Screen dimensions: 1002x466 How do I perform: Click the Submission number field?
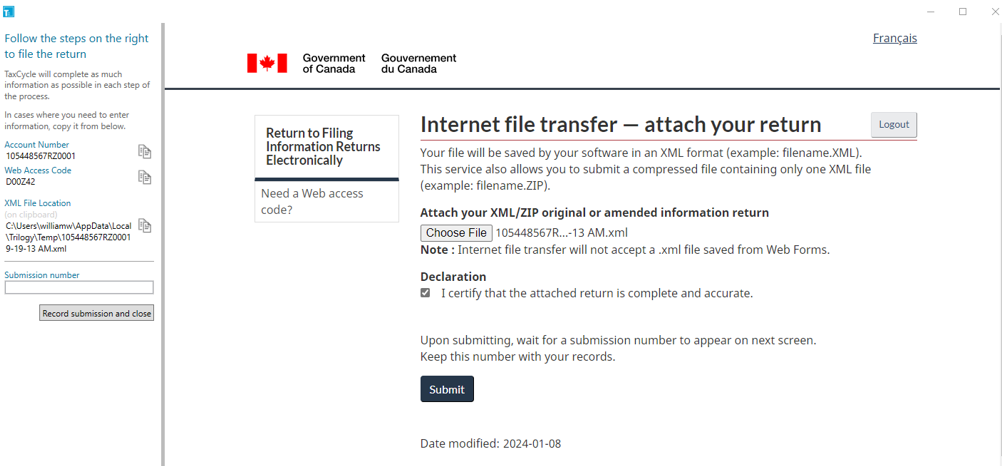pyautogui.click(x=79, y=288)
